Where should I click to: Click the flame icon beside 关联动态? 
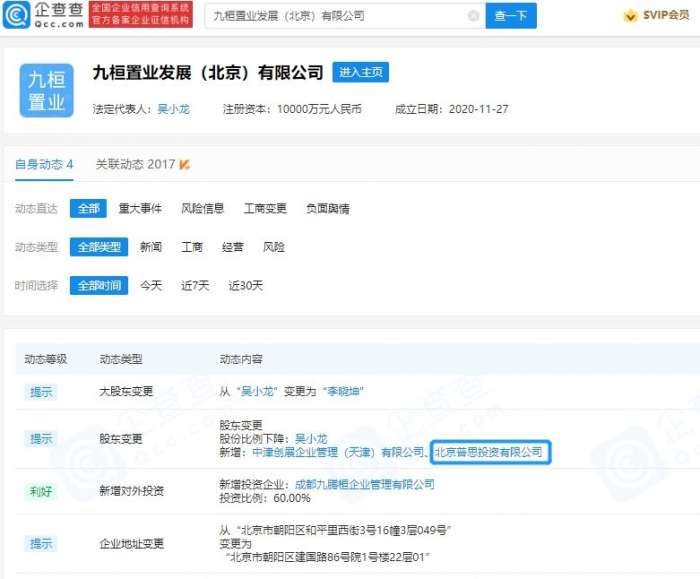185,164
